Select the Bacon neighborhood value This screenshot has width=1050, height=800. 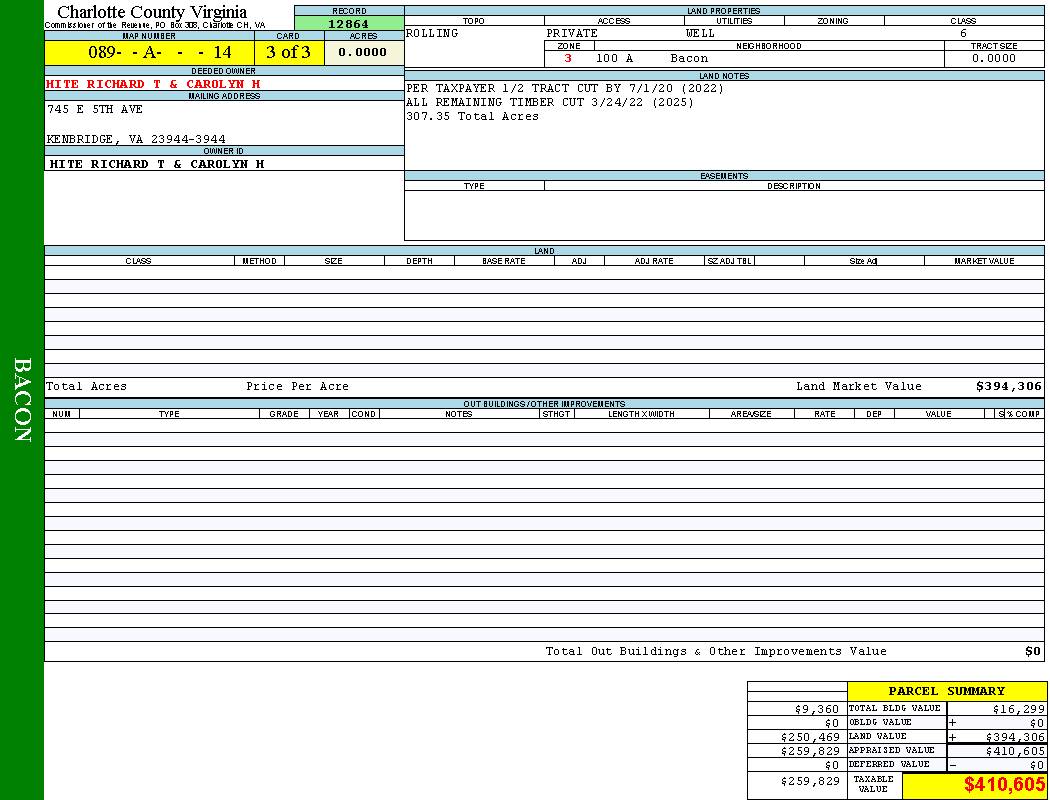[x=689, y=58]
